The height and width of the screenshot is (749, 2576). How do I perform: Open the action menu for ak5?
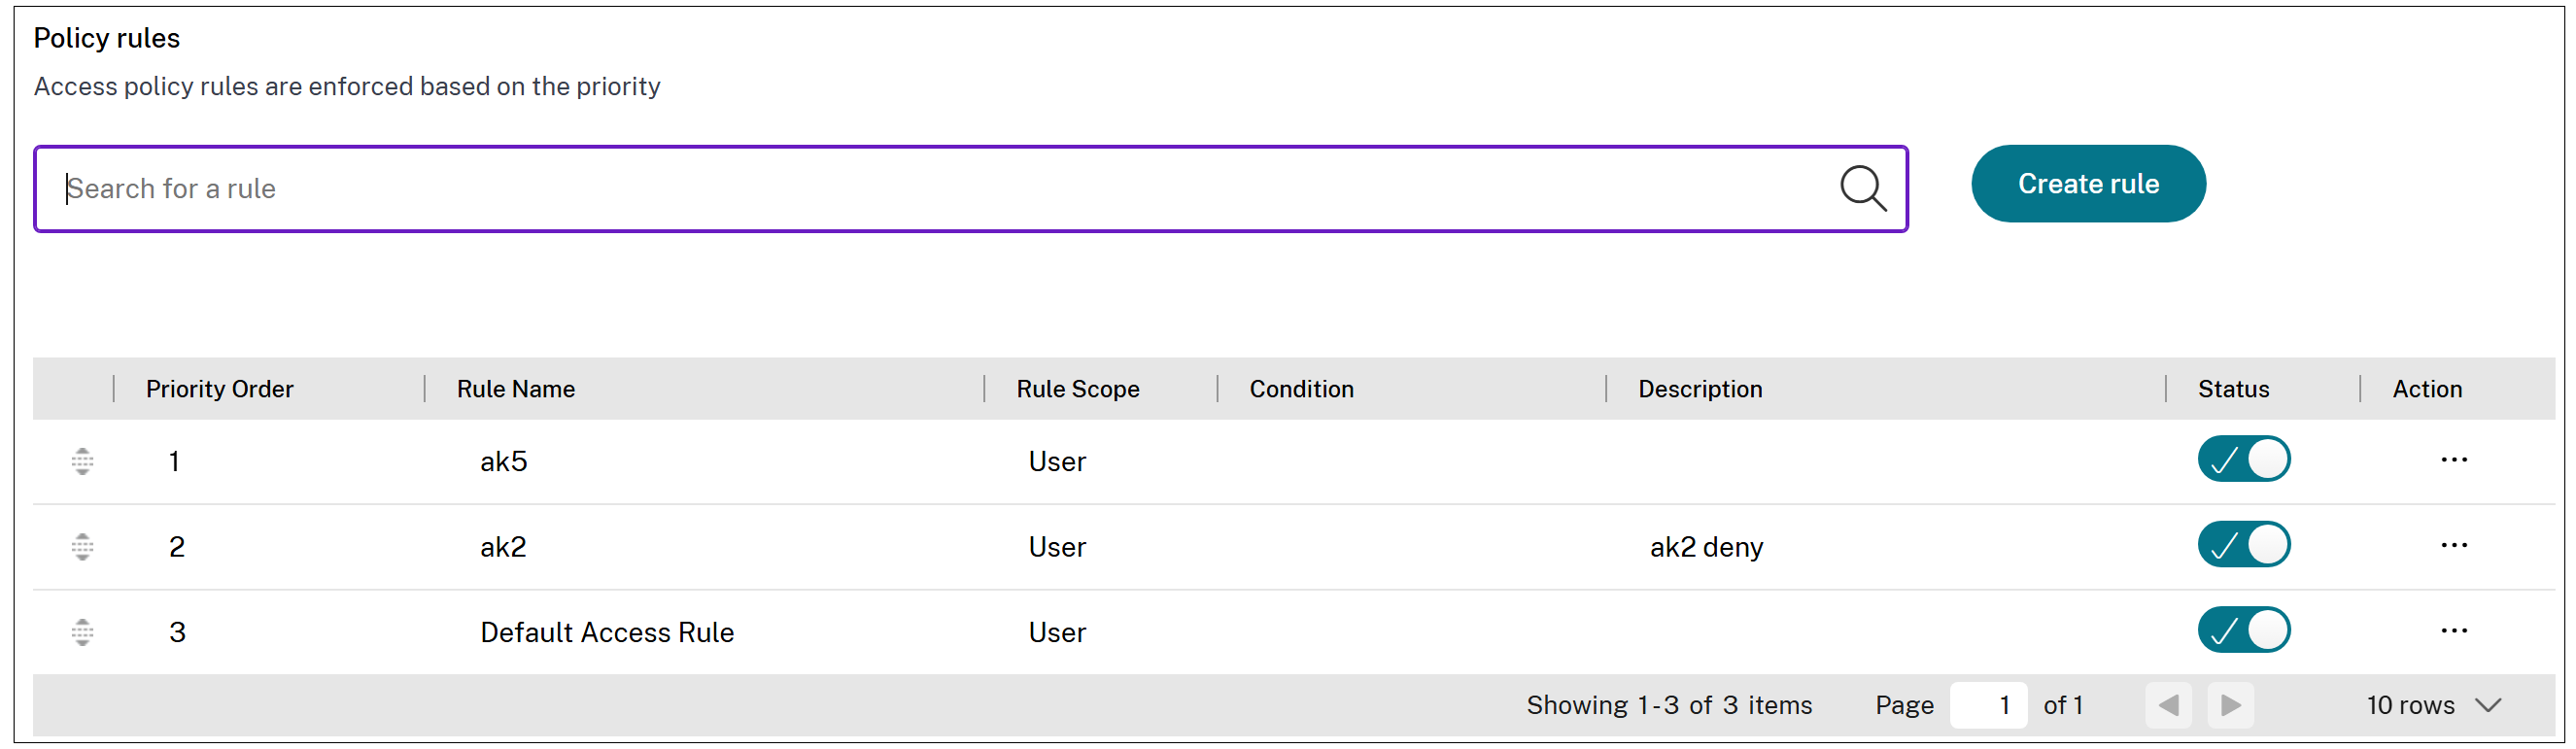click(x=2453, y=460)
